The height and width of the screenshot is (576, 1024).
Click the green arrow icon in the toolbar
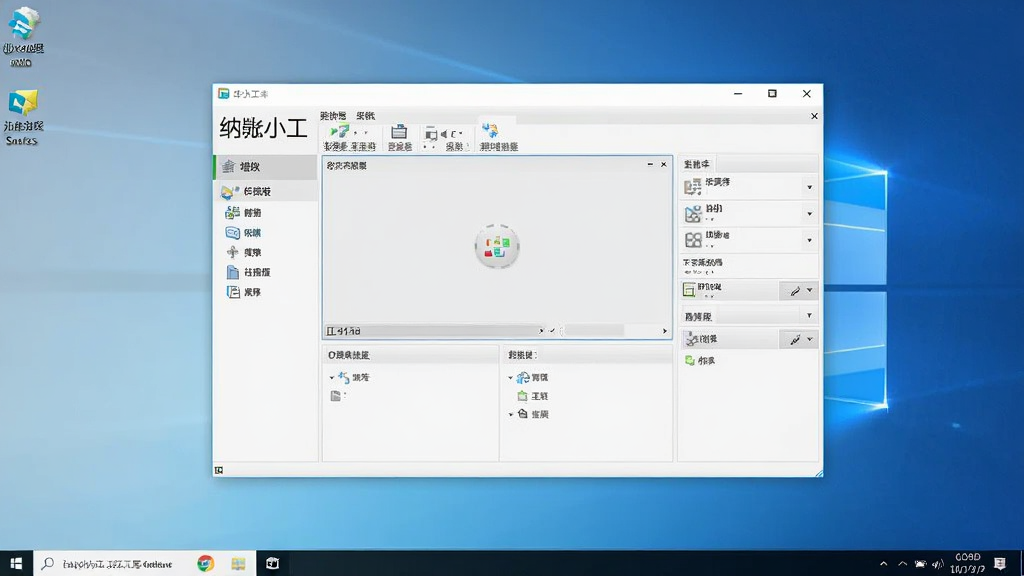pos(340,132)
